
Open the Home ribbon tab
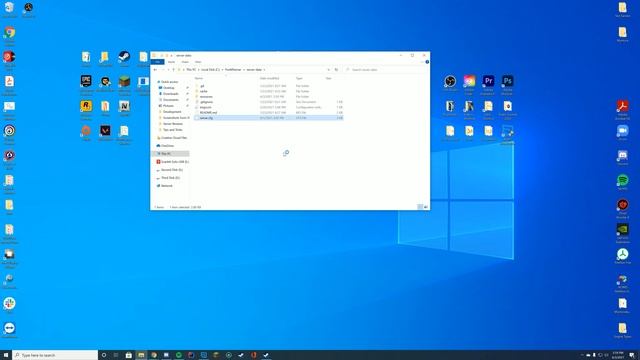171,62
